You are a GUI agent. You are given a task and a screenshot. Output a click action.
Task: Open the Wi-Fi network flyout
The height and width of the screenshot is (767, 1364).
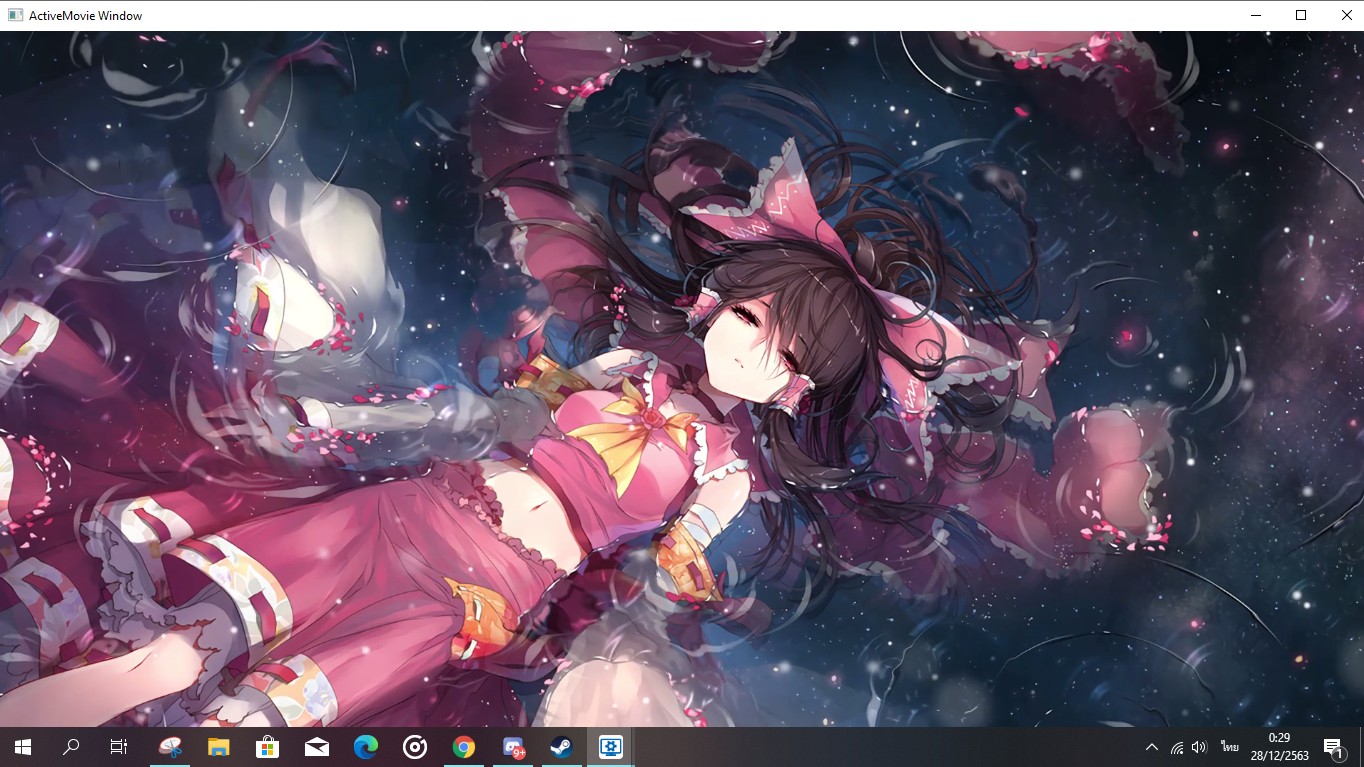pyautogui.click(x=1177, y=747)
